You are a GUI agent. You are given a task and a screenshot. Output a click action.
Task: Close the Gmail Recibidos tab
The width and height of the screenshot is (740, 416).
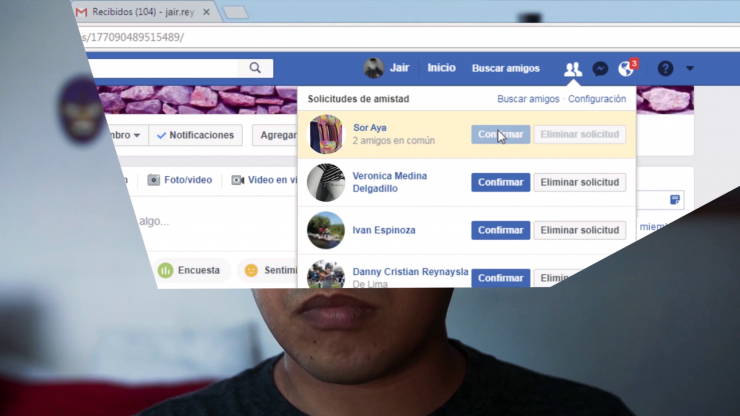tap(206, 12)
